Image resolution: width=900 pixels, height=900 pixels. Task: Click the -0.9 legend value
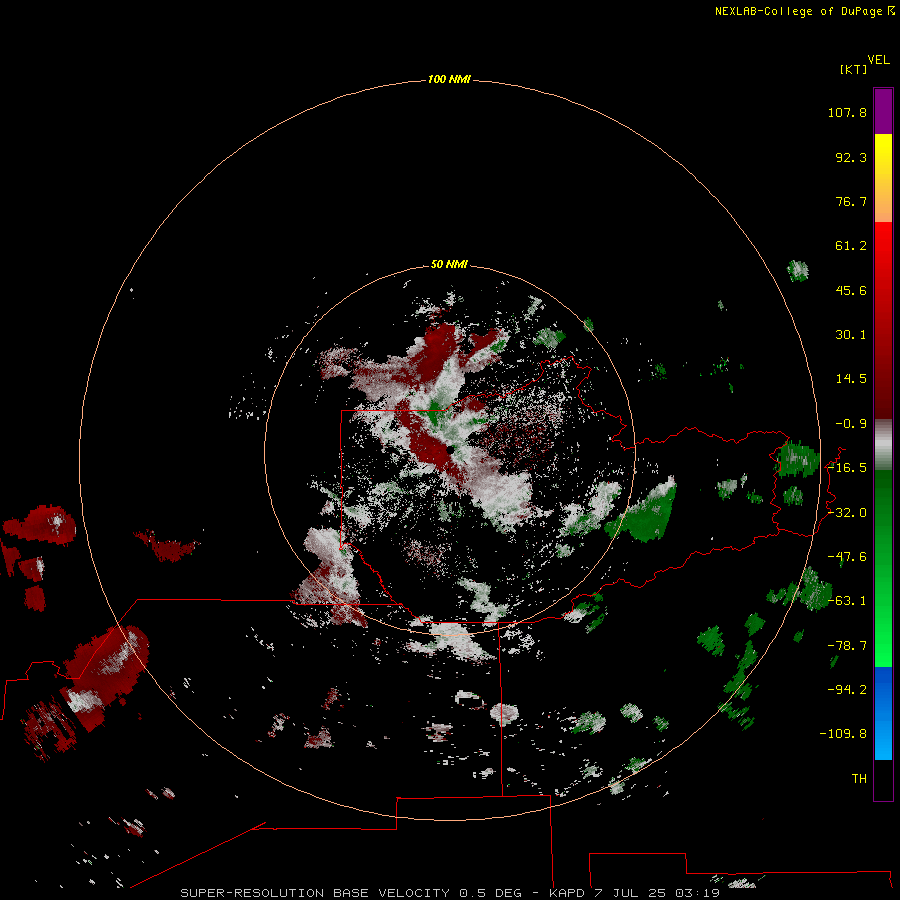851,424
